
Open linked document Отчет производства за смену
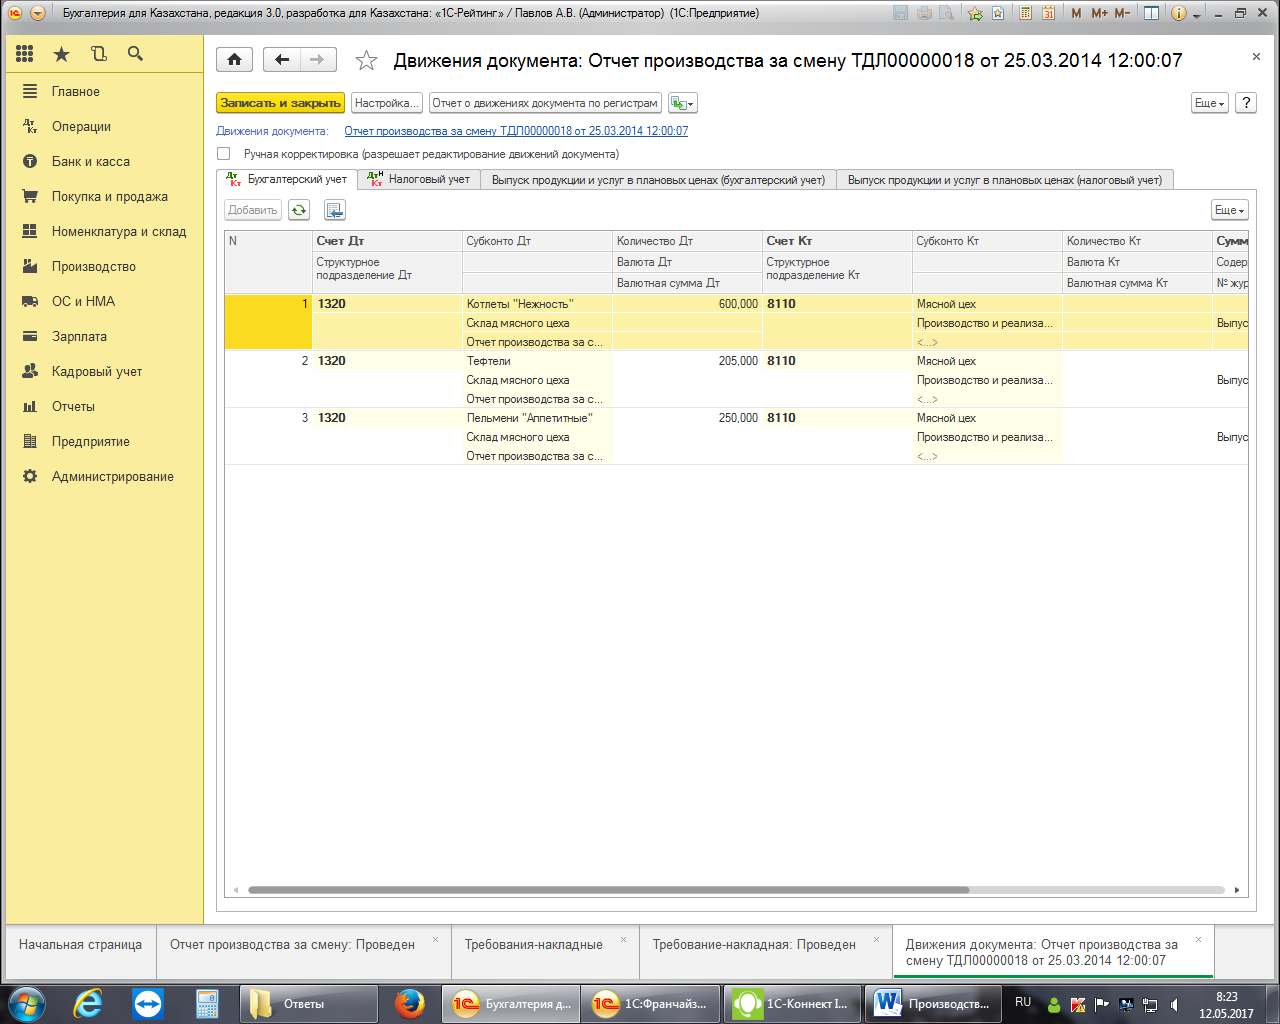[516, 131]
